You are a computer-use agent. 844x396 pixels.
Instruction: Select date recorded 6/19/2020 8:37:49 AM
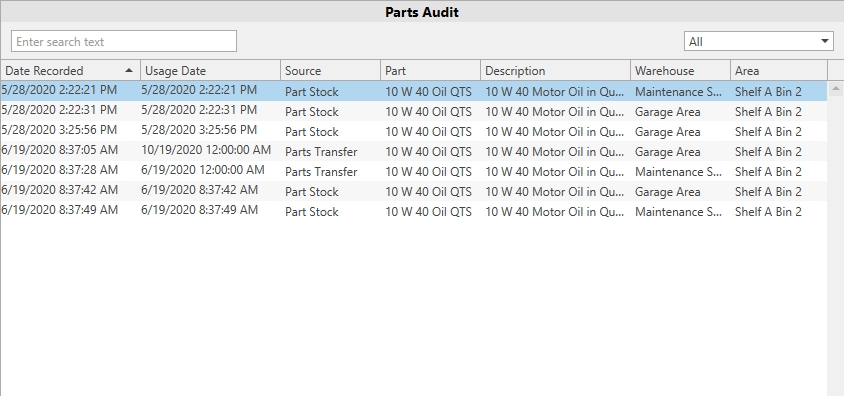tap(60, 209)
